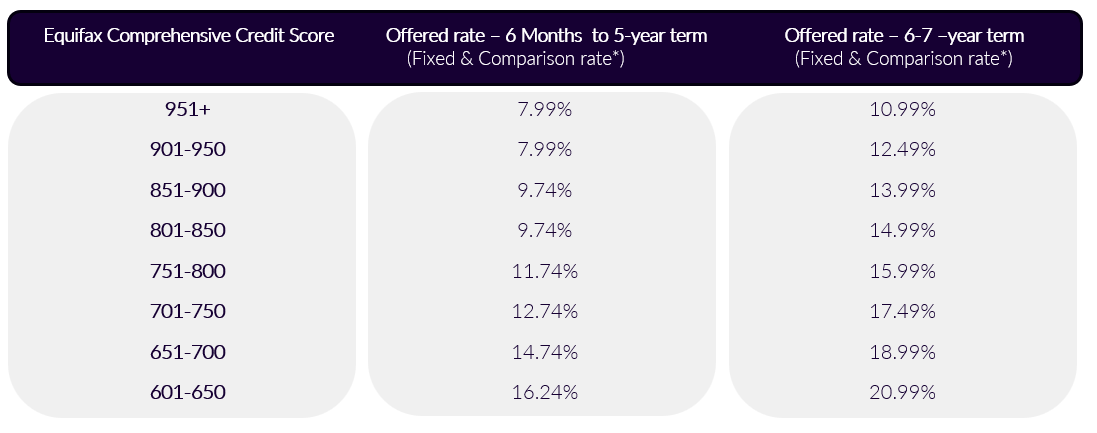Click the 601-650 credit score band
Screen dimensions: 1097x433
pos(188,392)
